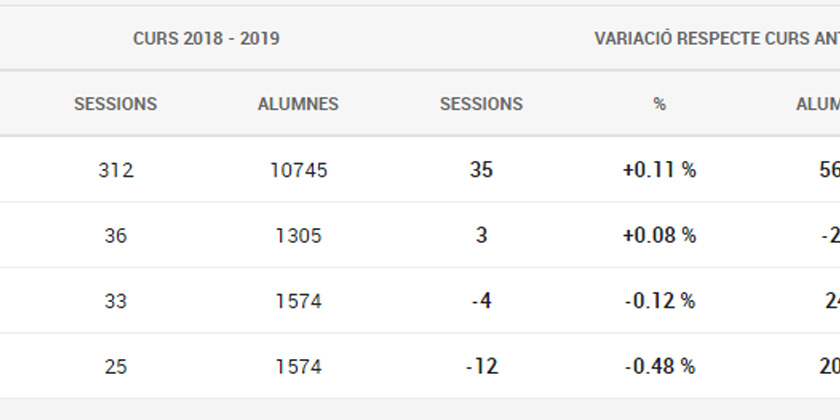
Task: Click the +0.11 % cell
Action: (659, 170)
